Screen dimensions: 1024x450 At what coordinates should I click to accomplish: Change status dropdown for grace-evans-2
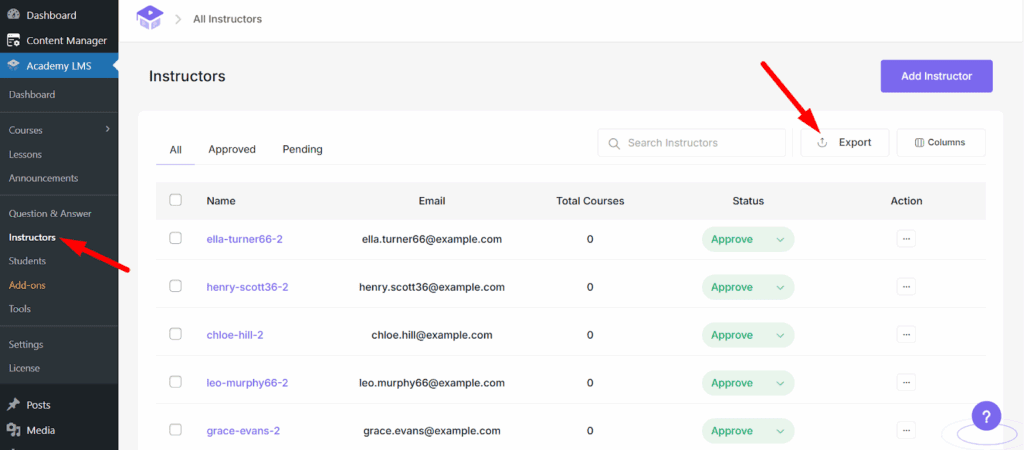(x=747, y=431)
